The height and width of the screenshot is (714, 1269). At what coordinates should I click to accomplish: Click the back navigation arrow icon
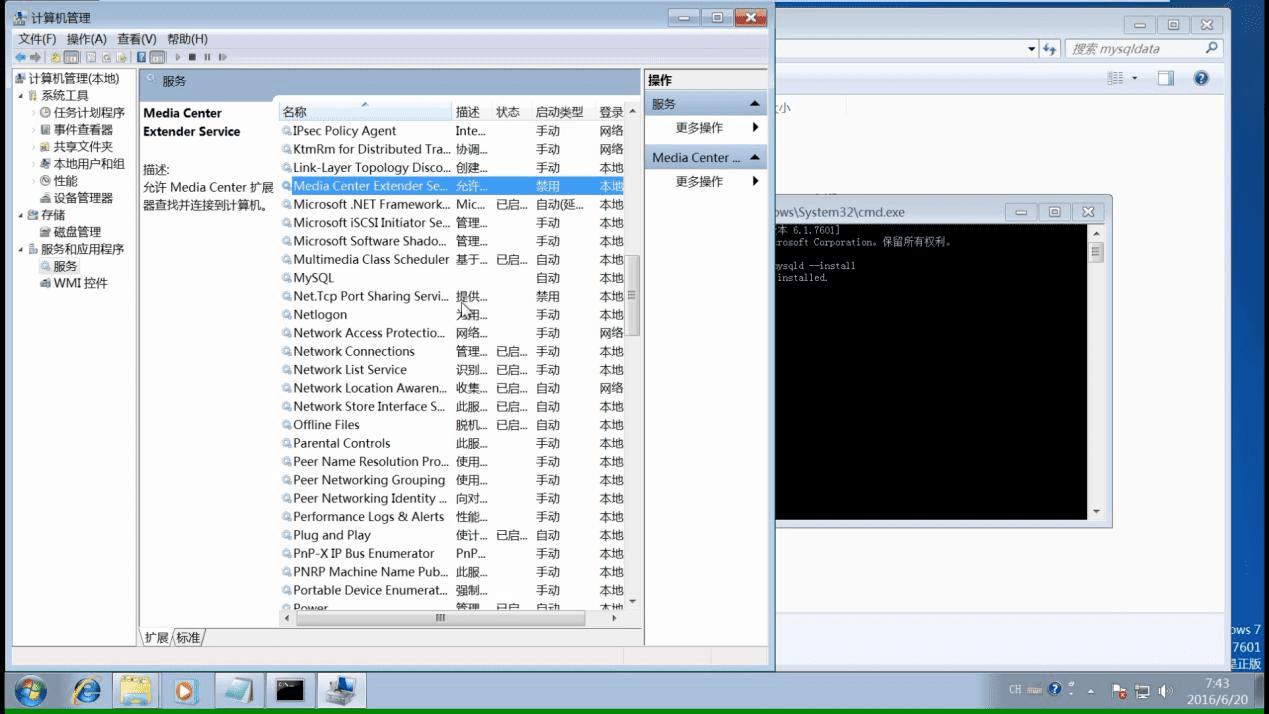click(x=19, y=57)
